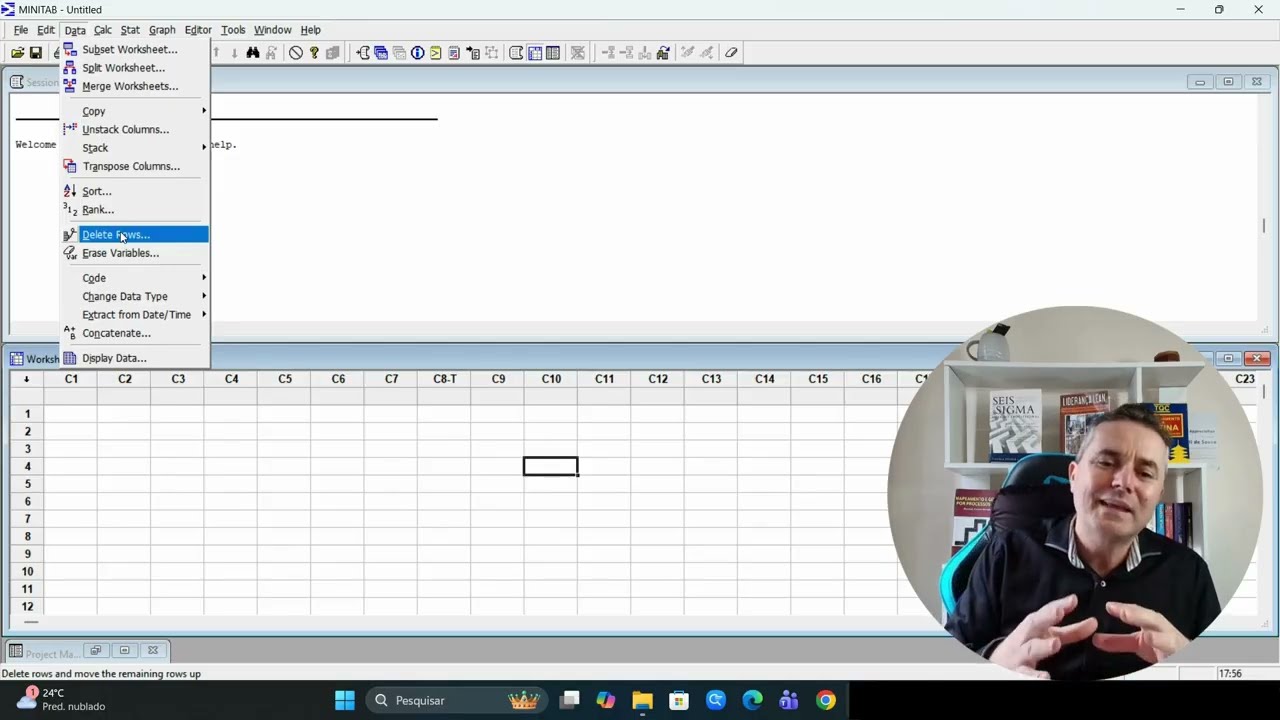The width and height of the screenshot is (1280, 720).
Task: Click the Close All Graphs toolbar icon
Action: [577, 53]
